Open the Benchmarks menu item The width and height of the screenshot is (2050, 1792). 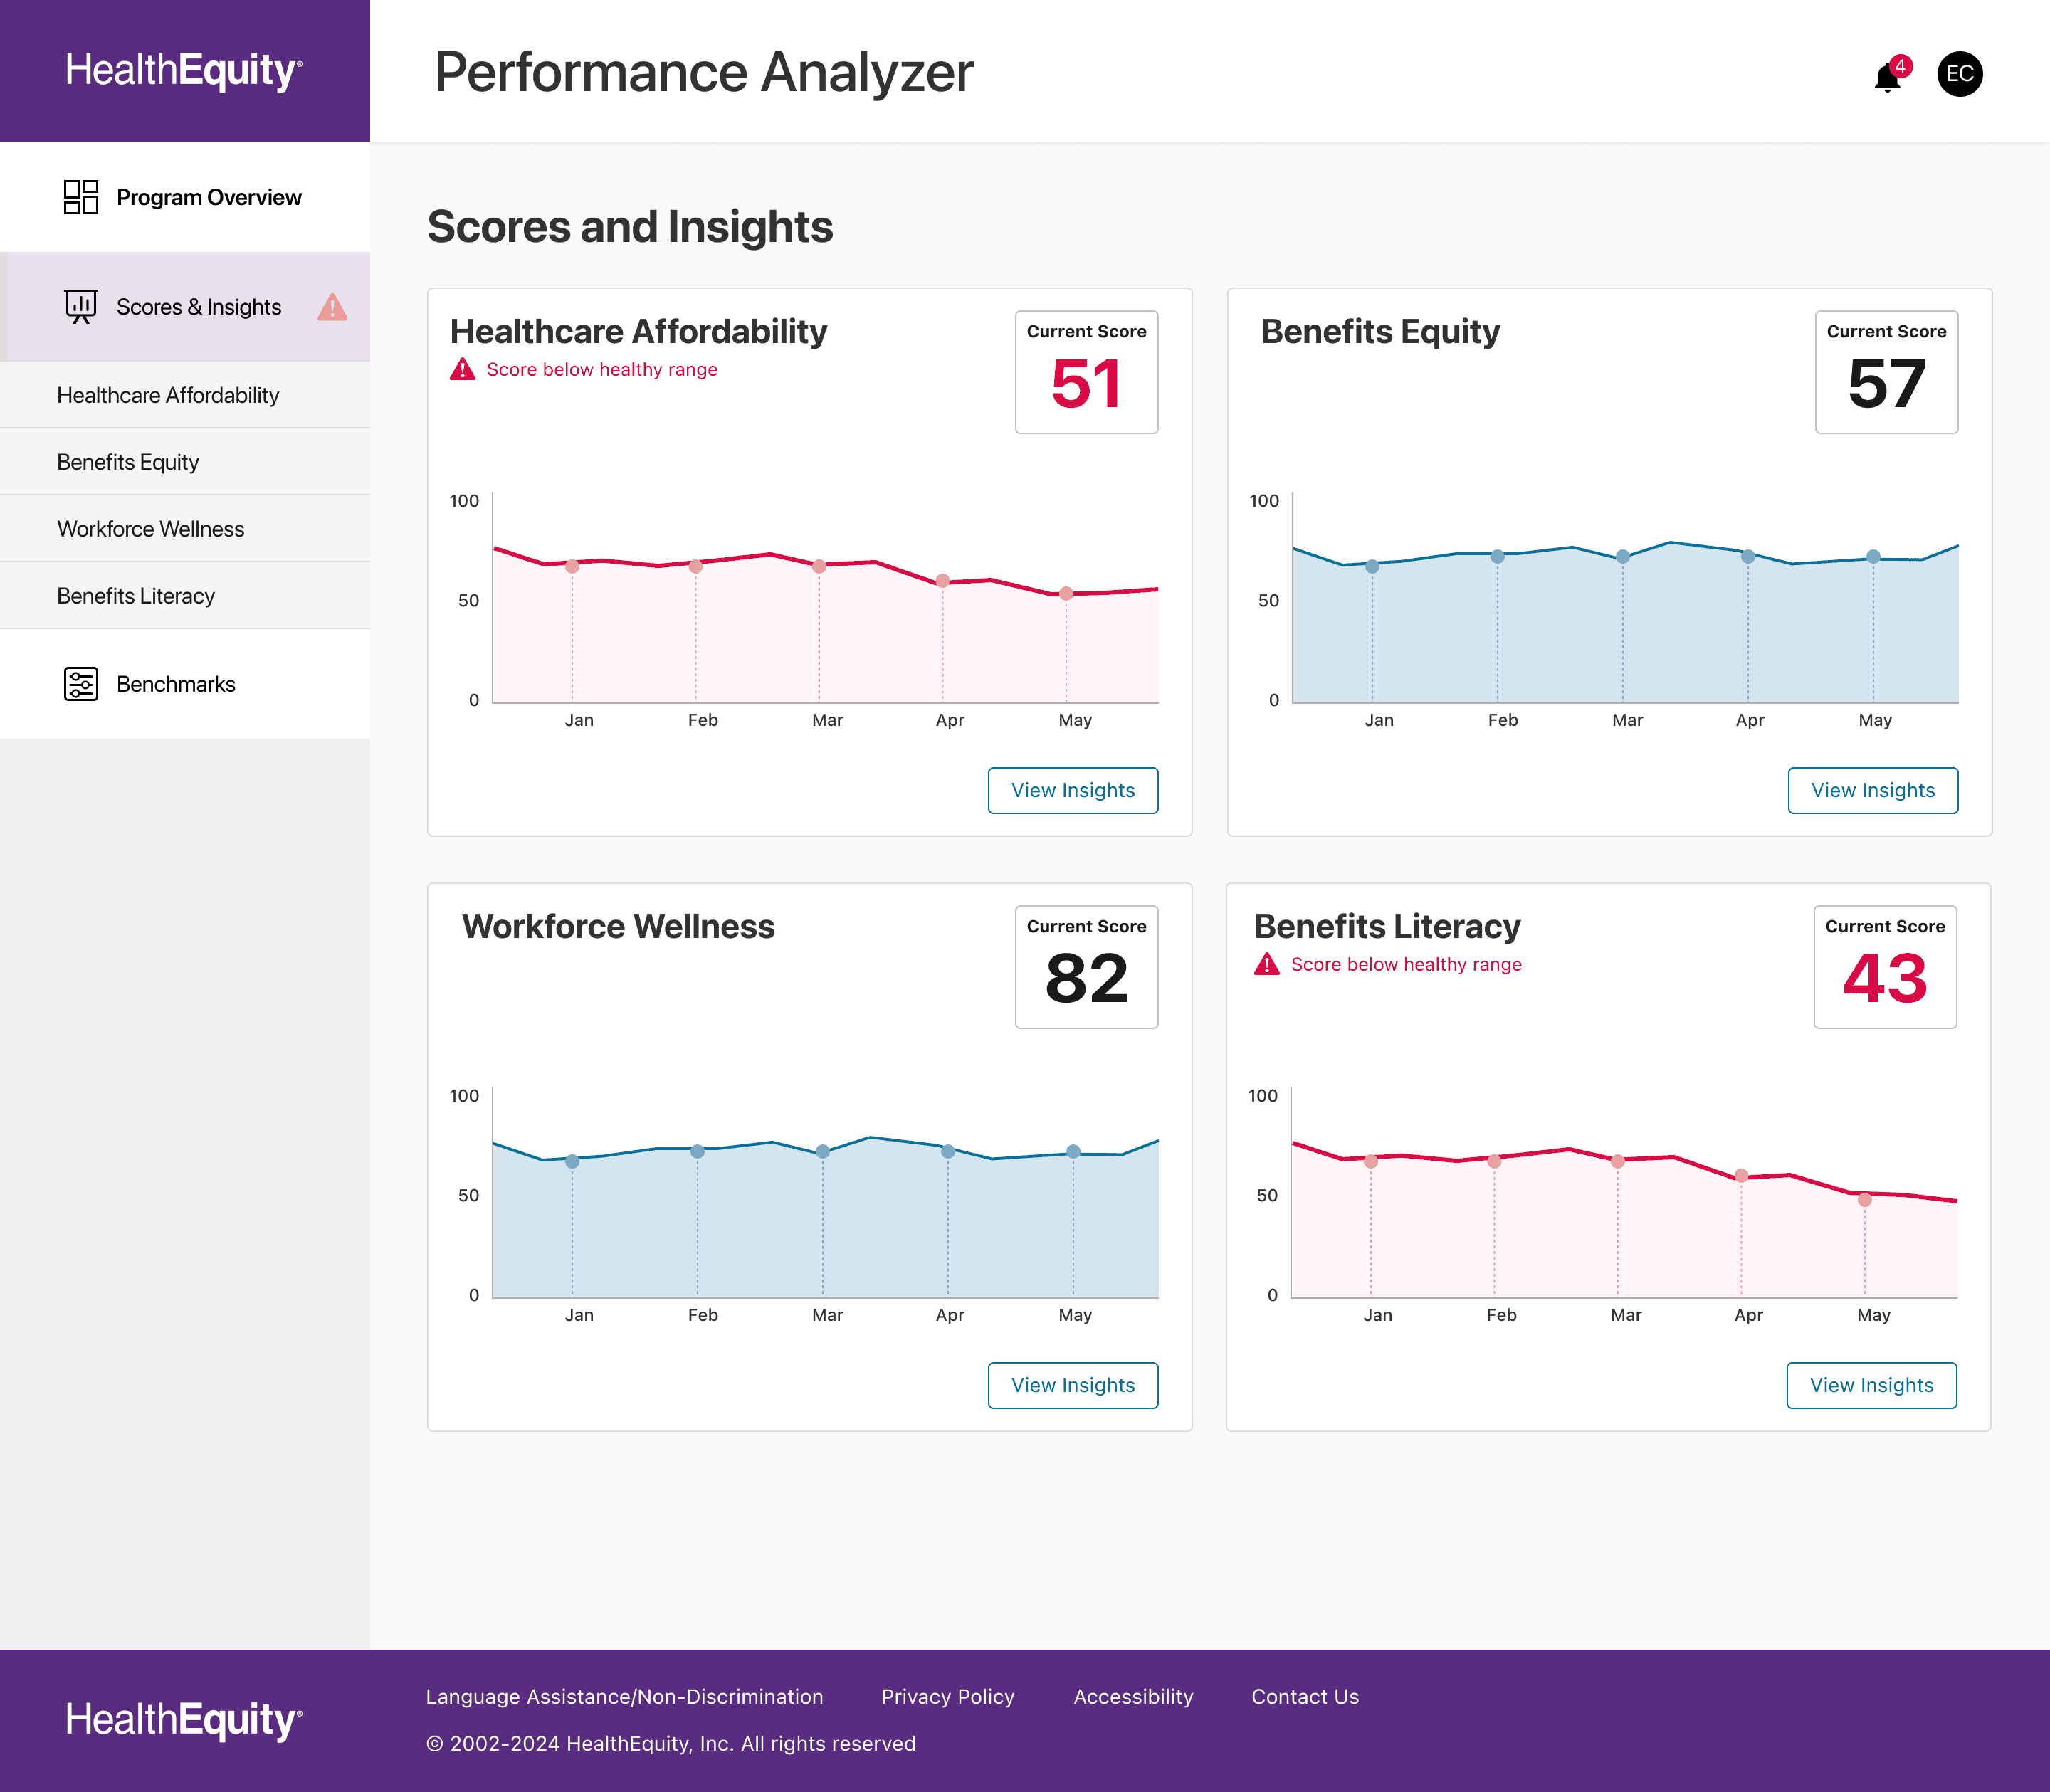[185, 684]
